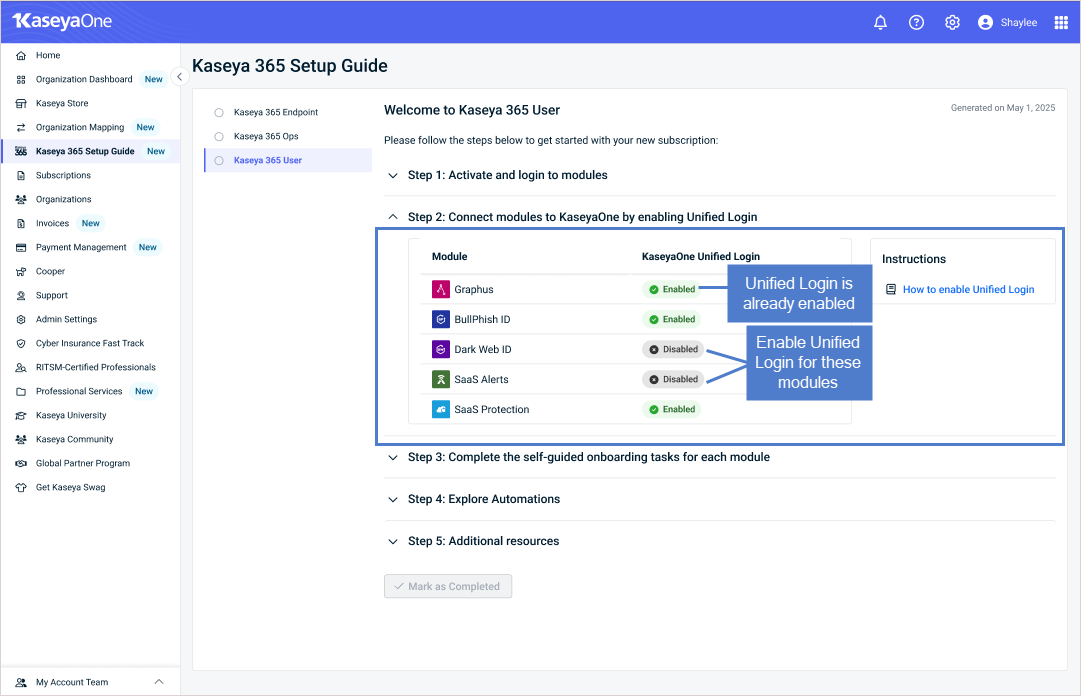Click the Kaseya Store sidebar icon

coord(21,103)
